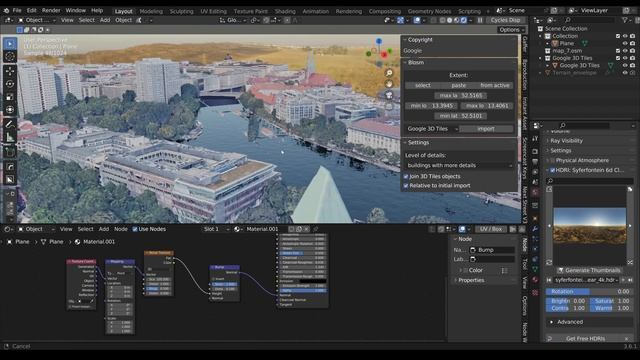The width and height of the screenshot is (640, 360).
Task: Switch to rendered viewport shading
Action: (x=464, y=20)
